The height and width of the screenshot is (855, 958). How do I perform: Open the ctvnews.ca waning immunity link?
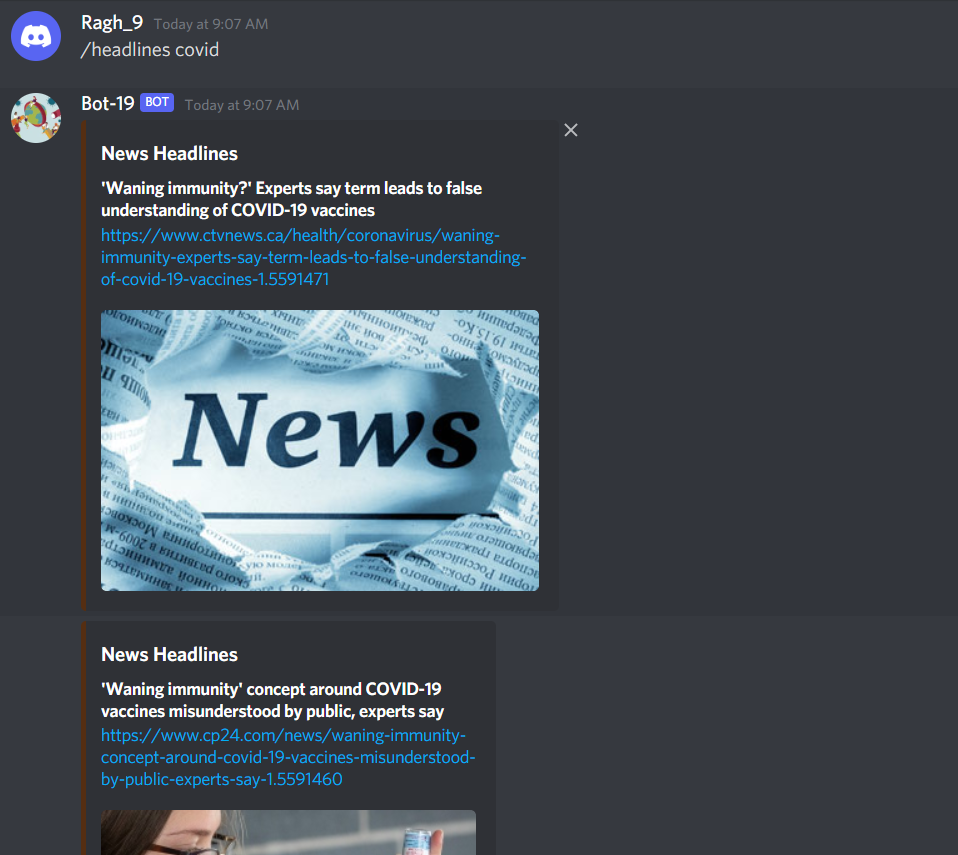coord(313,257)
